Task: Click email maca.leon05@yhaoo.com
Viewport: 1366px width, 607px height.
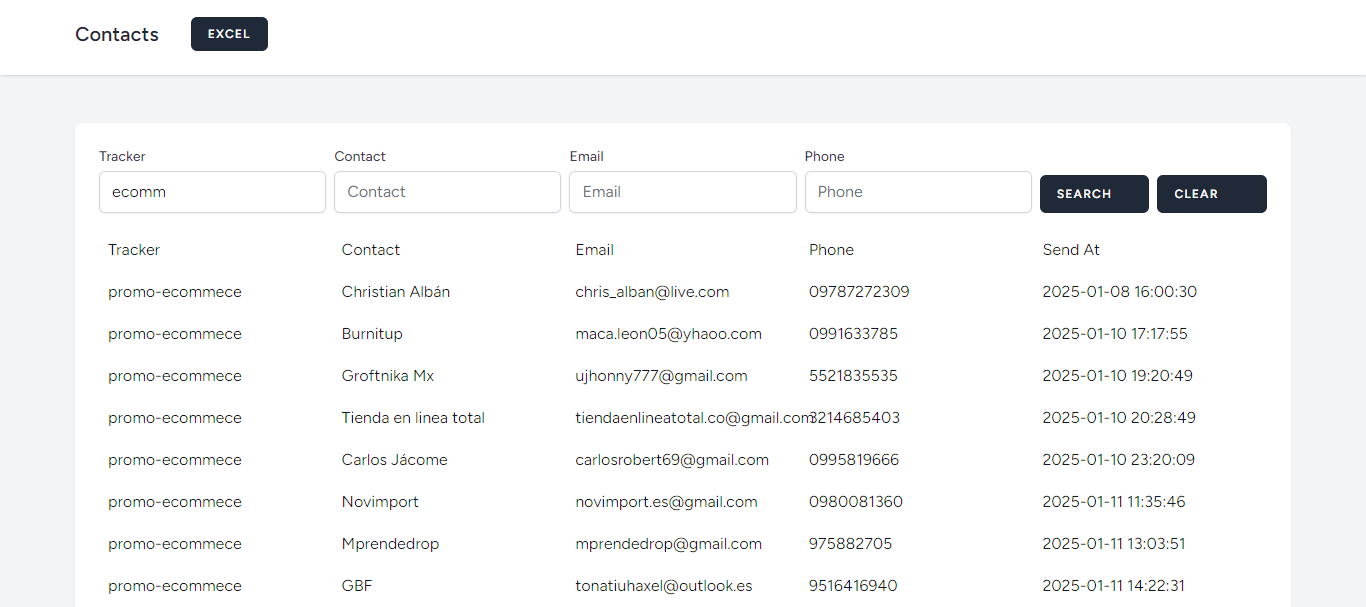Action: point(669,334)
